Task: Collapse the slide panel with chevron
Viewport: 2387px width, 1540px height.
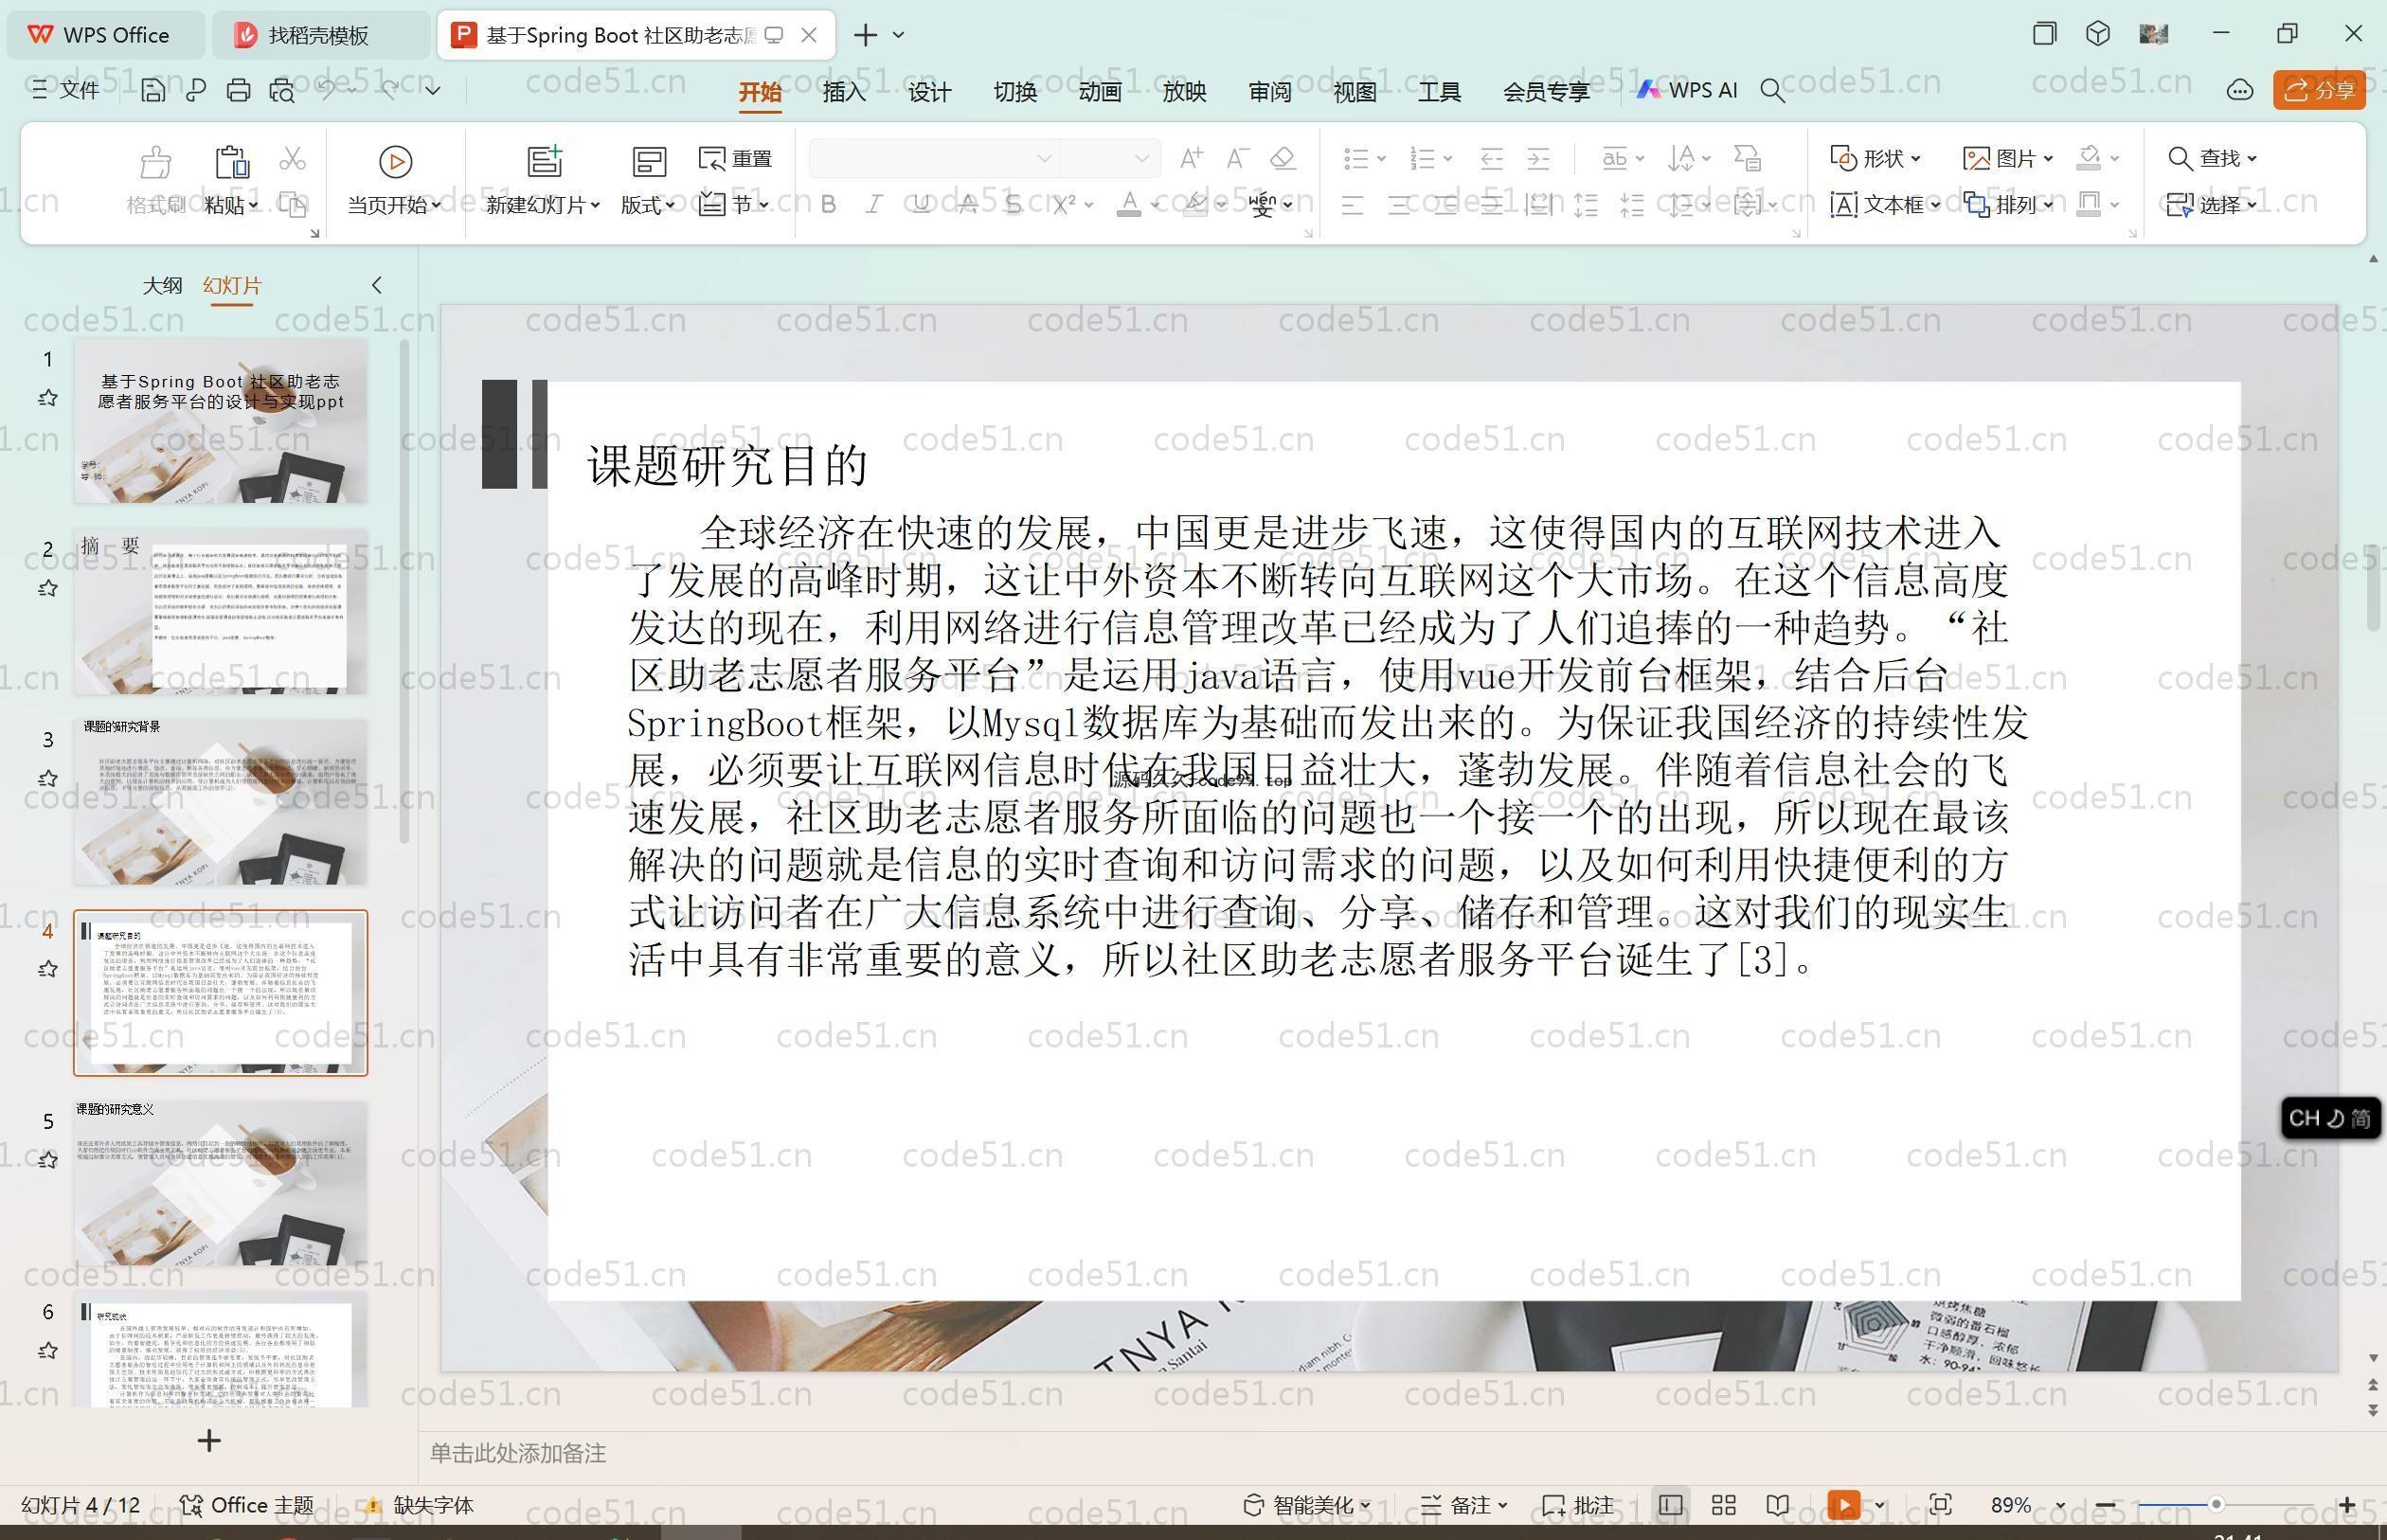Action: (x=377, y=285)
